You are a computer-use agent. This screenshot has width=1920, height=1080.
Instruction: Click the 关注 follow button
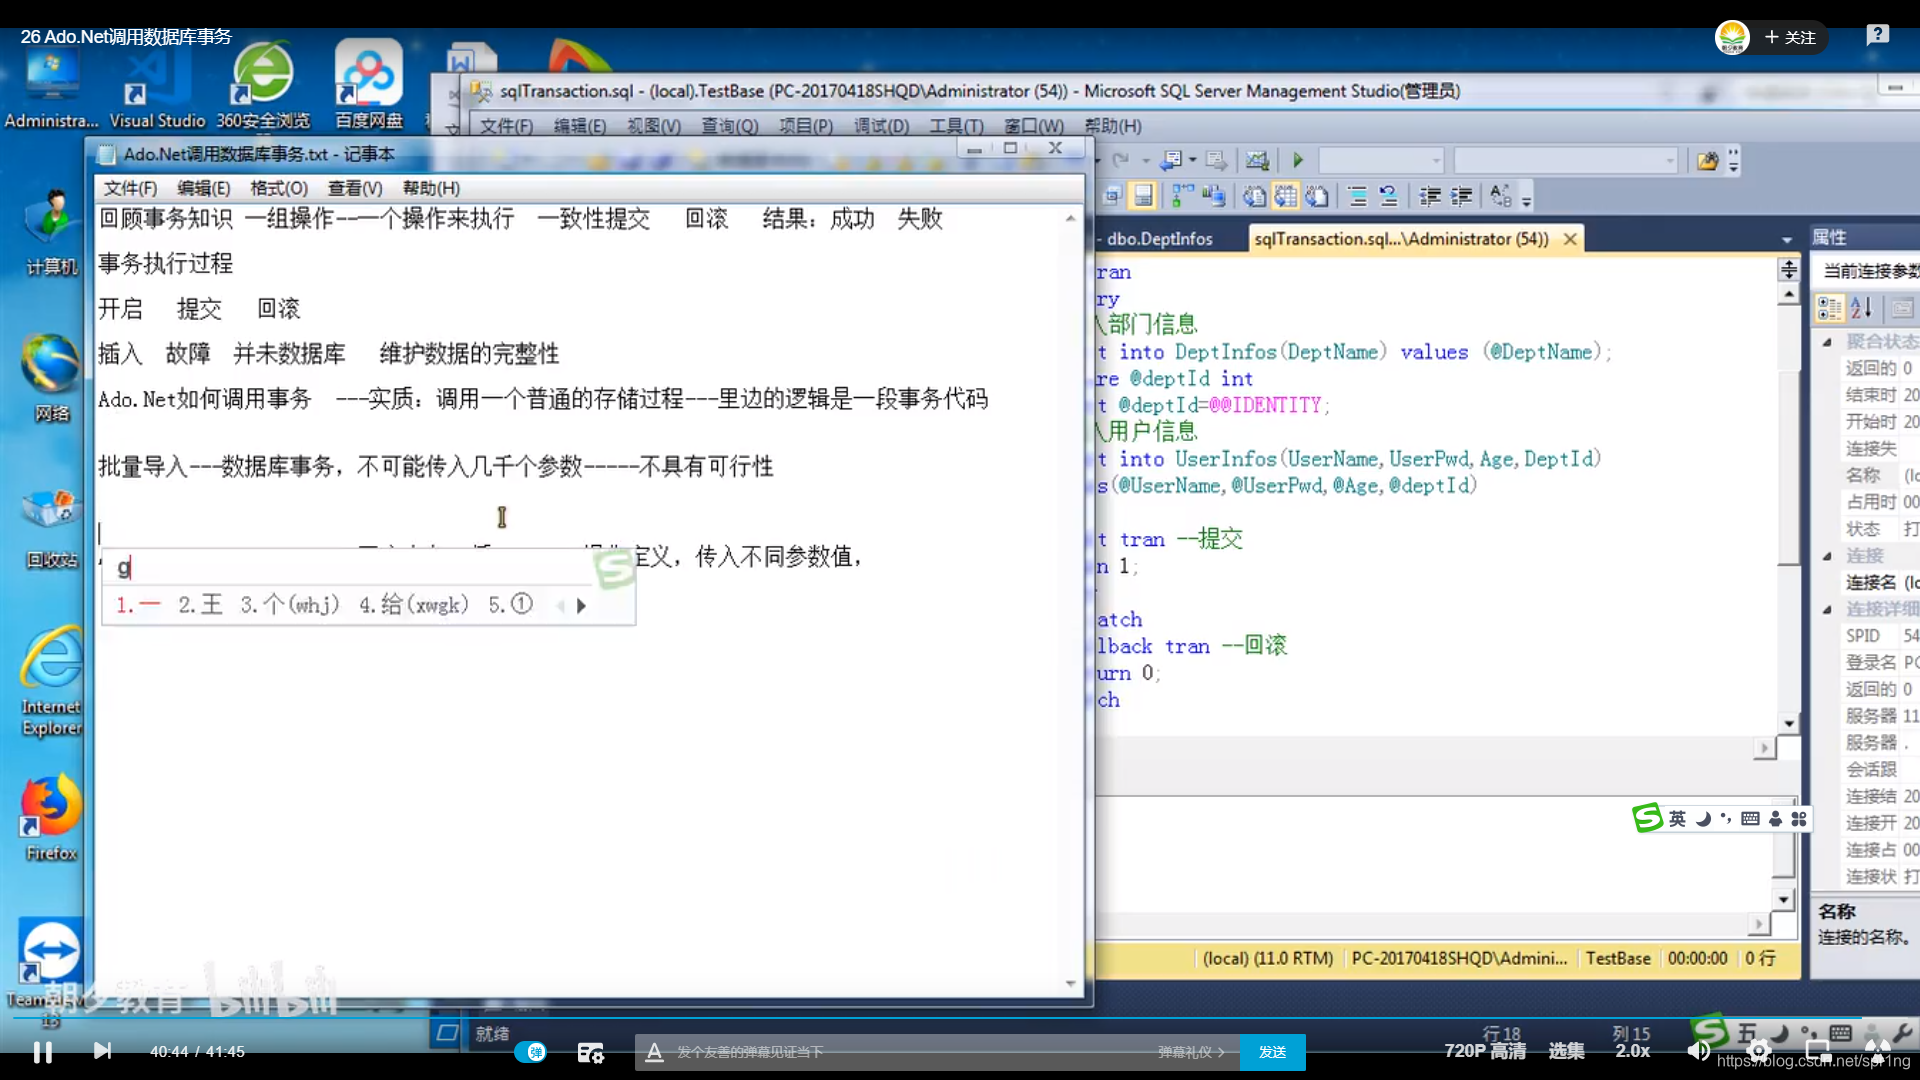[x=1791, y=37]
